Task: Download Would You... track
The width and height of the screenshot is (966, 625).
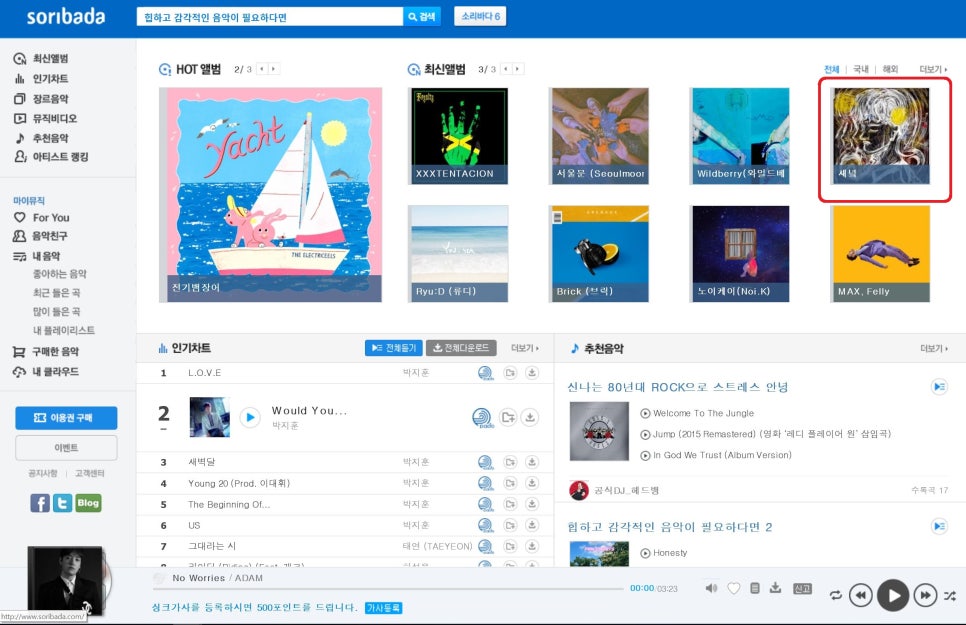Action: click(x=530, y=417)
